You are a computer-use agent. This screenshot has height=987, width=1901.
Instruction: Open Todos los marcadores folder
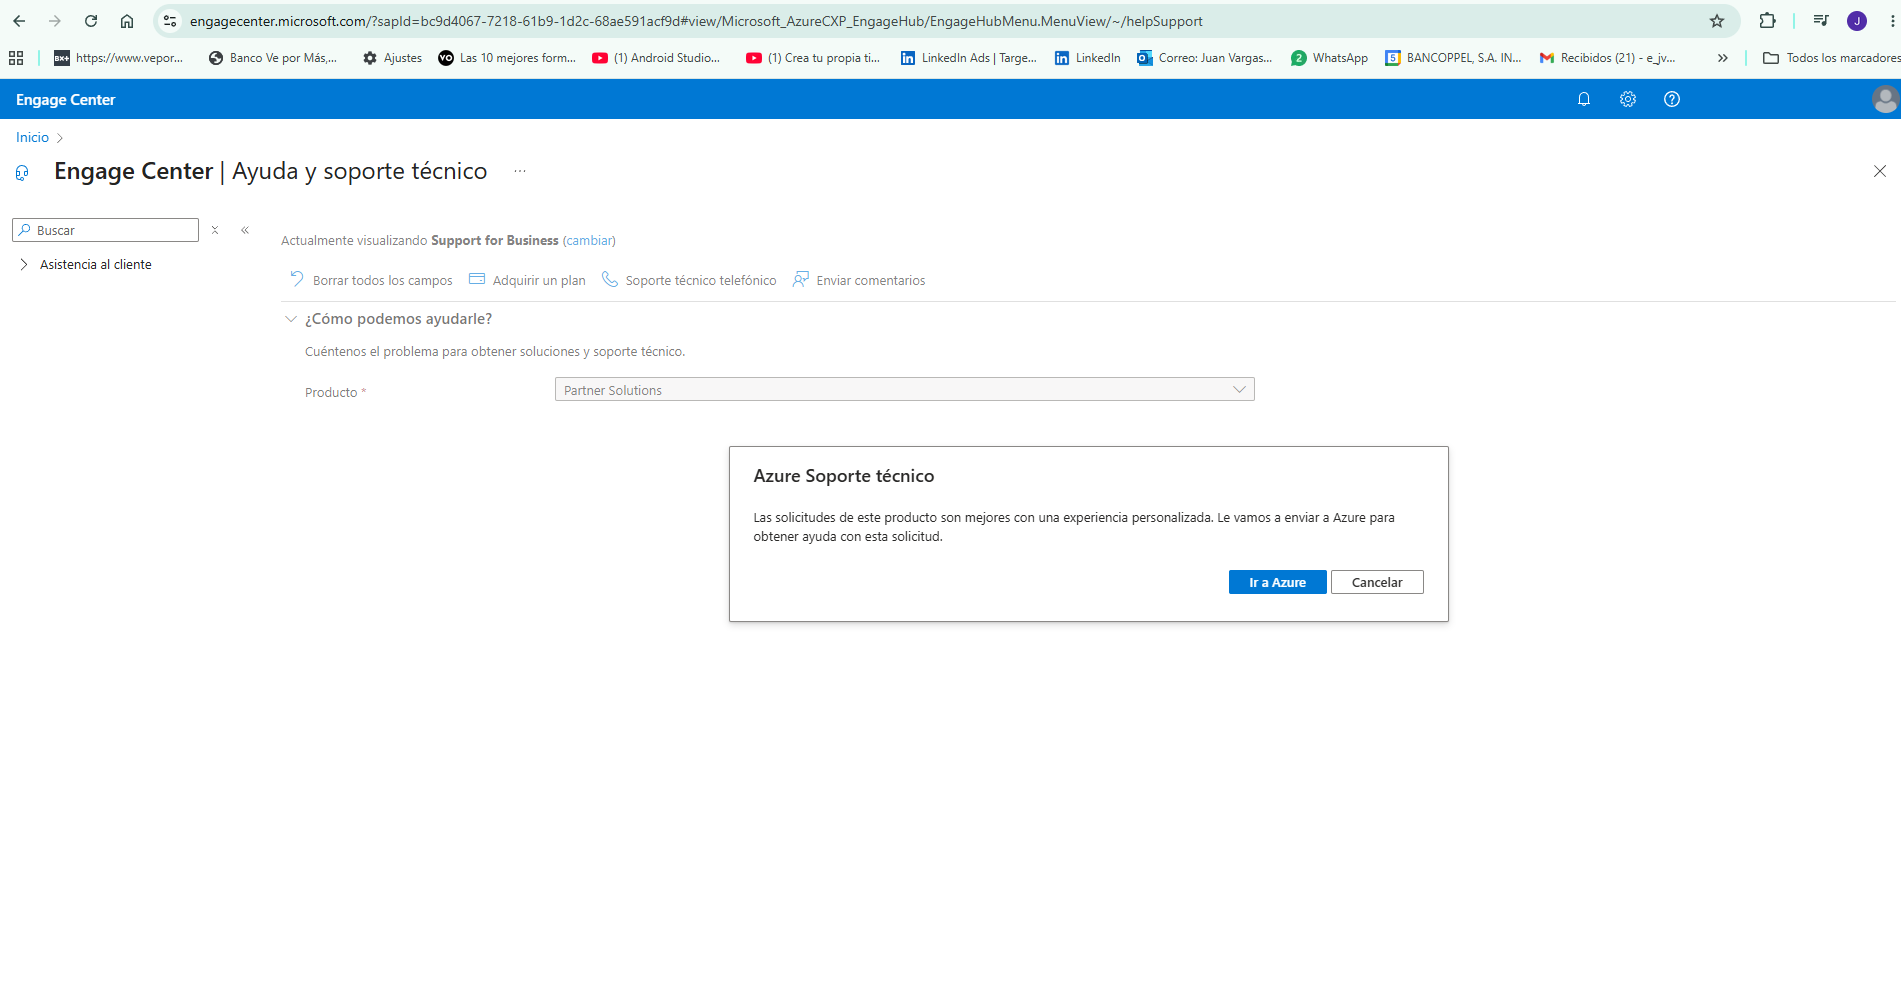tap(1831, 58)
